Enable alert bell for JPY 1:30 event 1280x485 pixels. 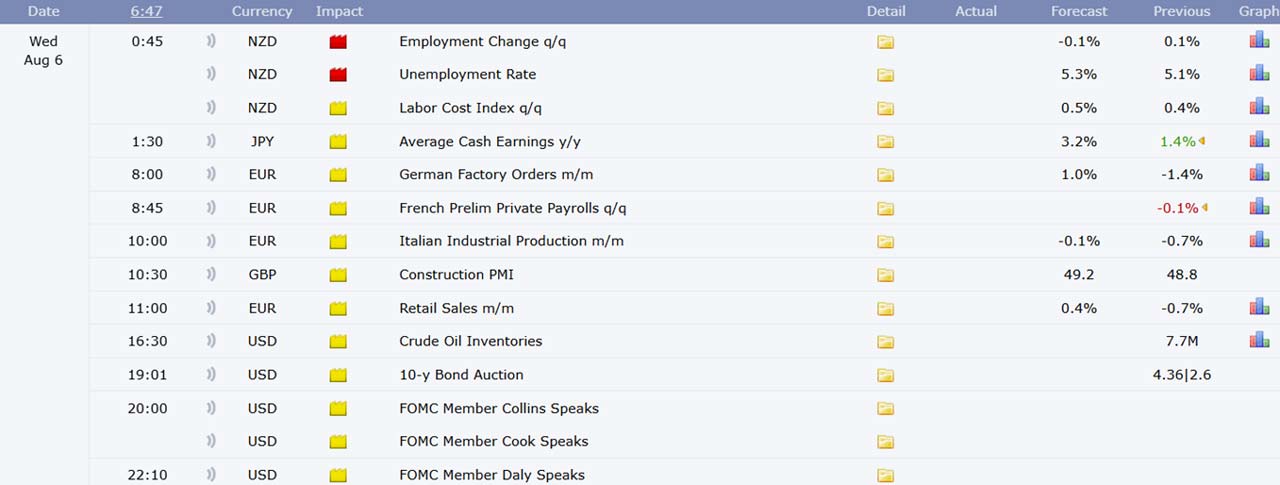click(211, 142)
